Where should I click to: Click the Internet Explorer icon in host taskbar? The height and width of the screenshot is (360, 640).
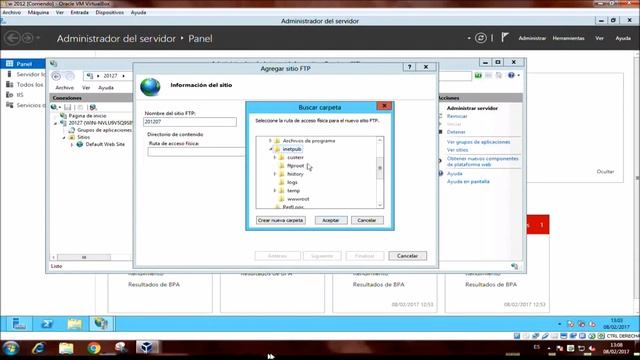[39, 348]
